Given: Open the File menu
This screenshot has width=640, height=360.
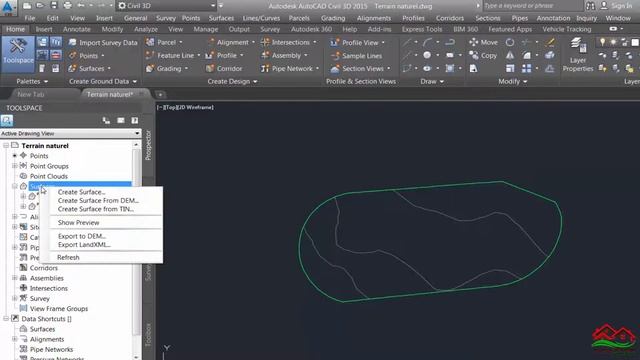Looking at the screenshot, I should [30, 18].
